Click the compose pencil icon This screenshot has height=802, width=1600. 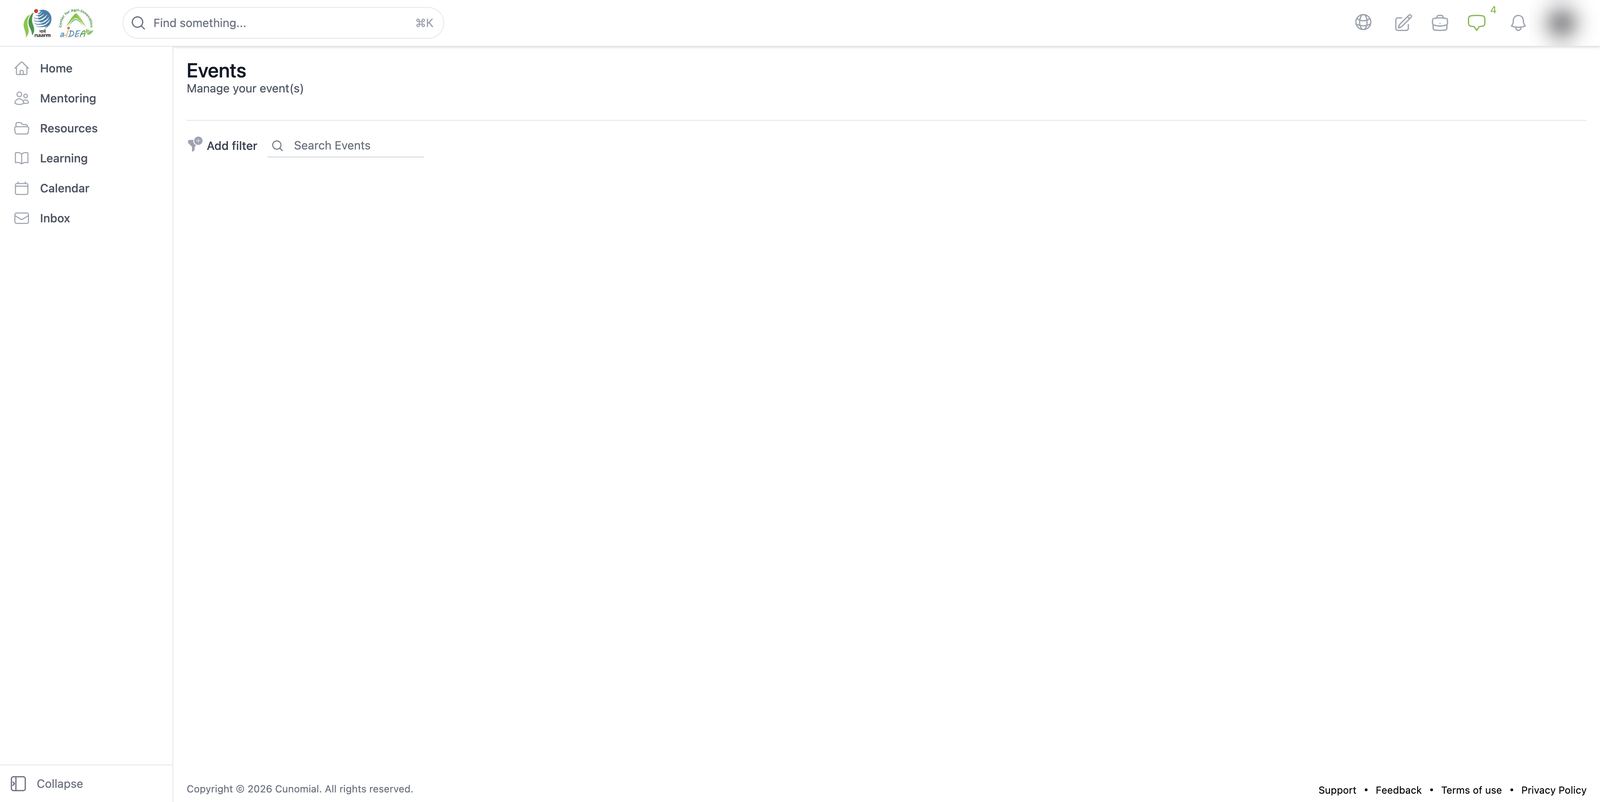coord(1403,22)
